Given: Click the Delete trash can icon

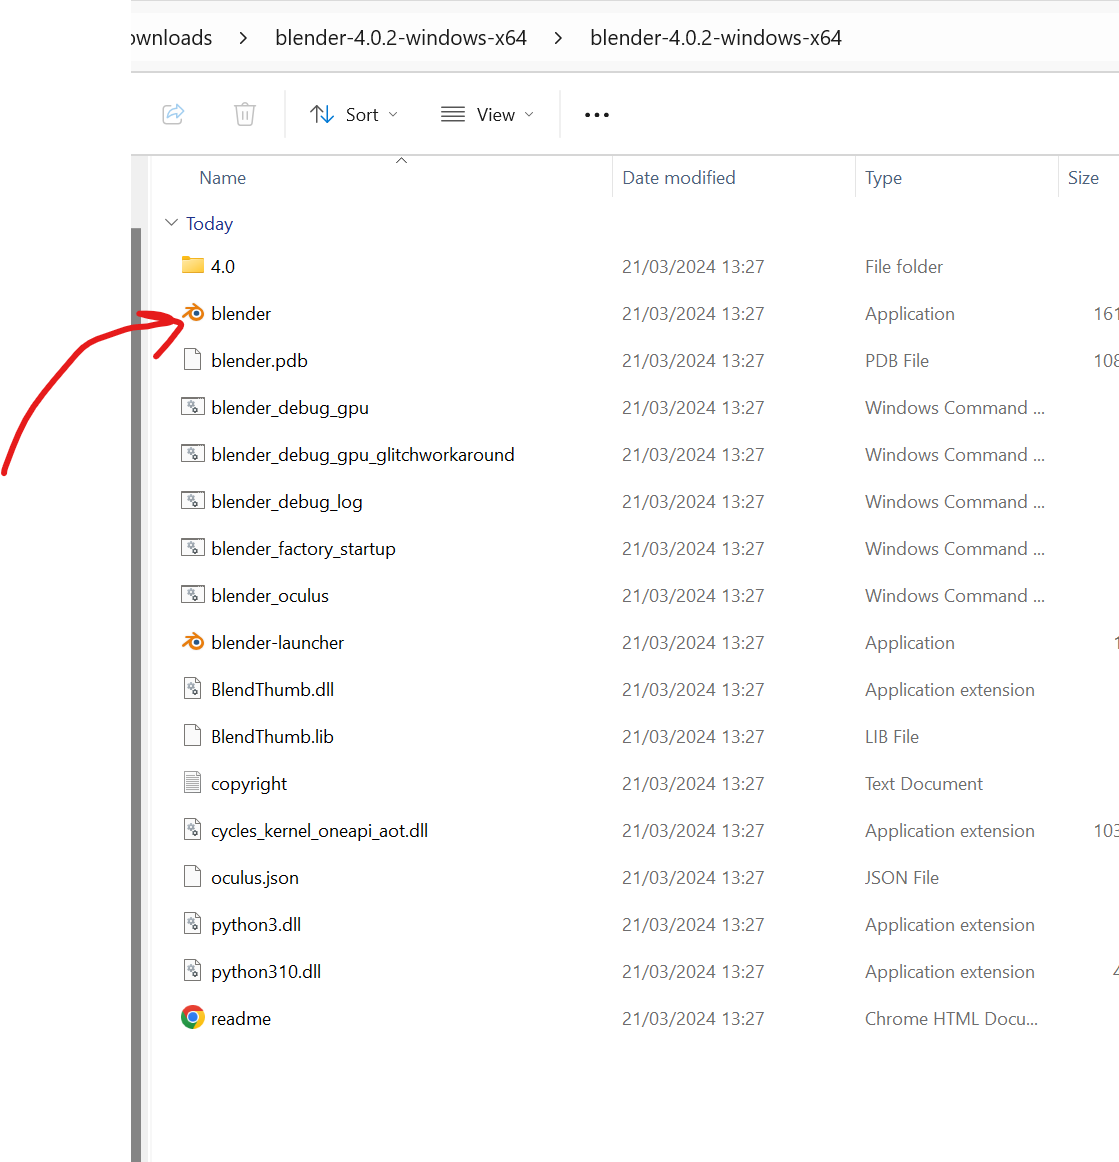Looking at the screenshot, I should tap(245, 114).
